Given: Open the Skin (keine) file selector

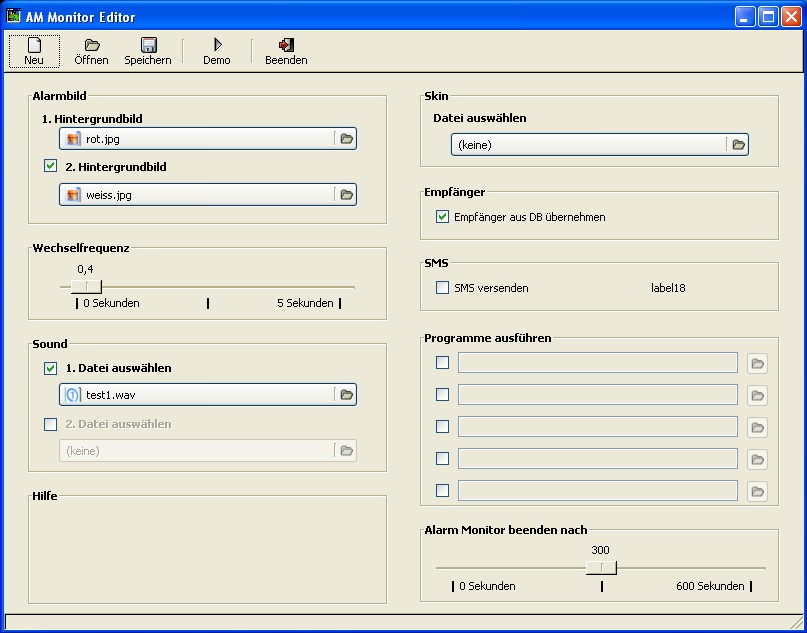Looking at the screenshot, I should click(x=600, y=145).
